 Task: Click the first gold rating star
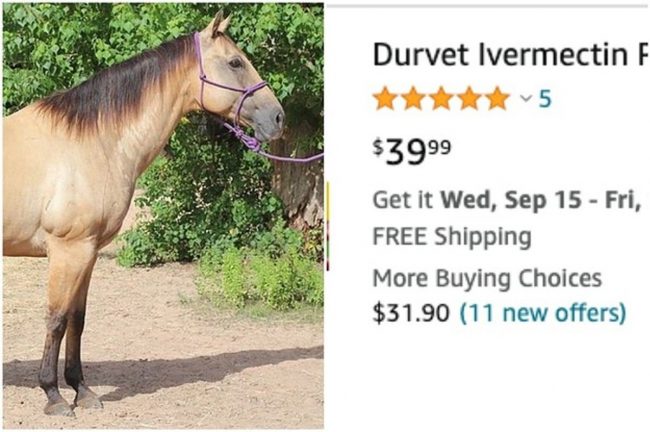coord(385,98)
